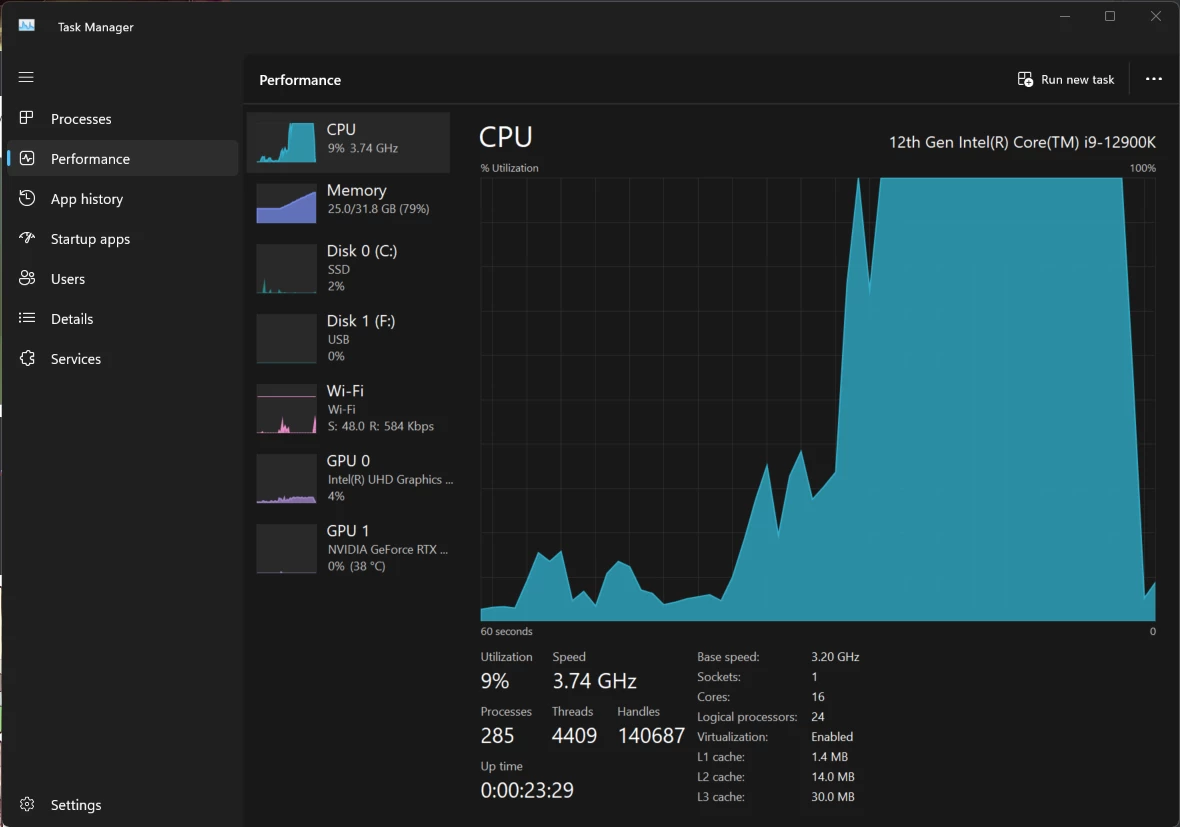Open the Users page
The image size is (1180, 827).
(x=123, y=278)
